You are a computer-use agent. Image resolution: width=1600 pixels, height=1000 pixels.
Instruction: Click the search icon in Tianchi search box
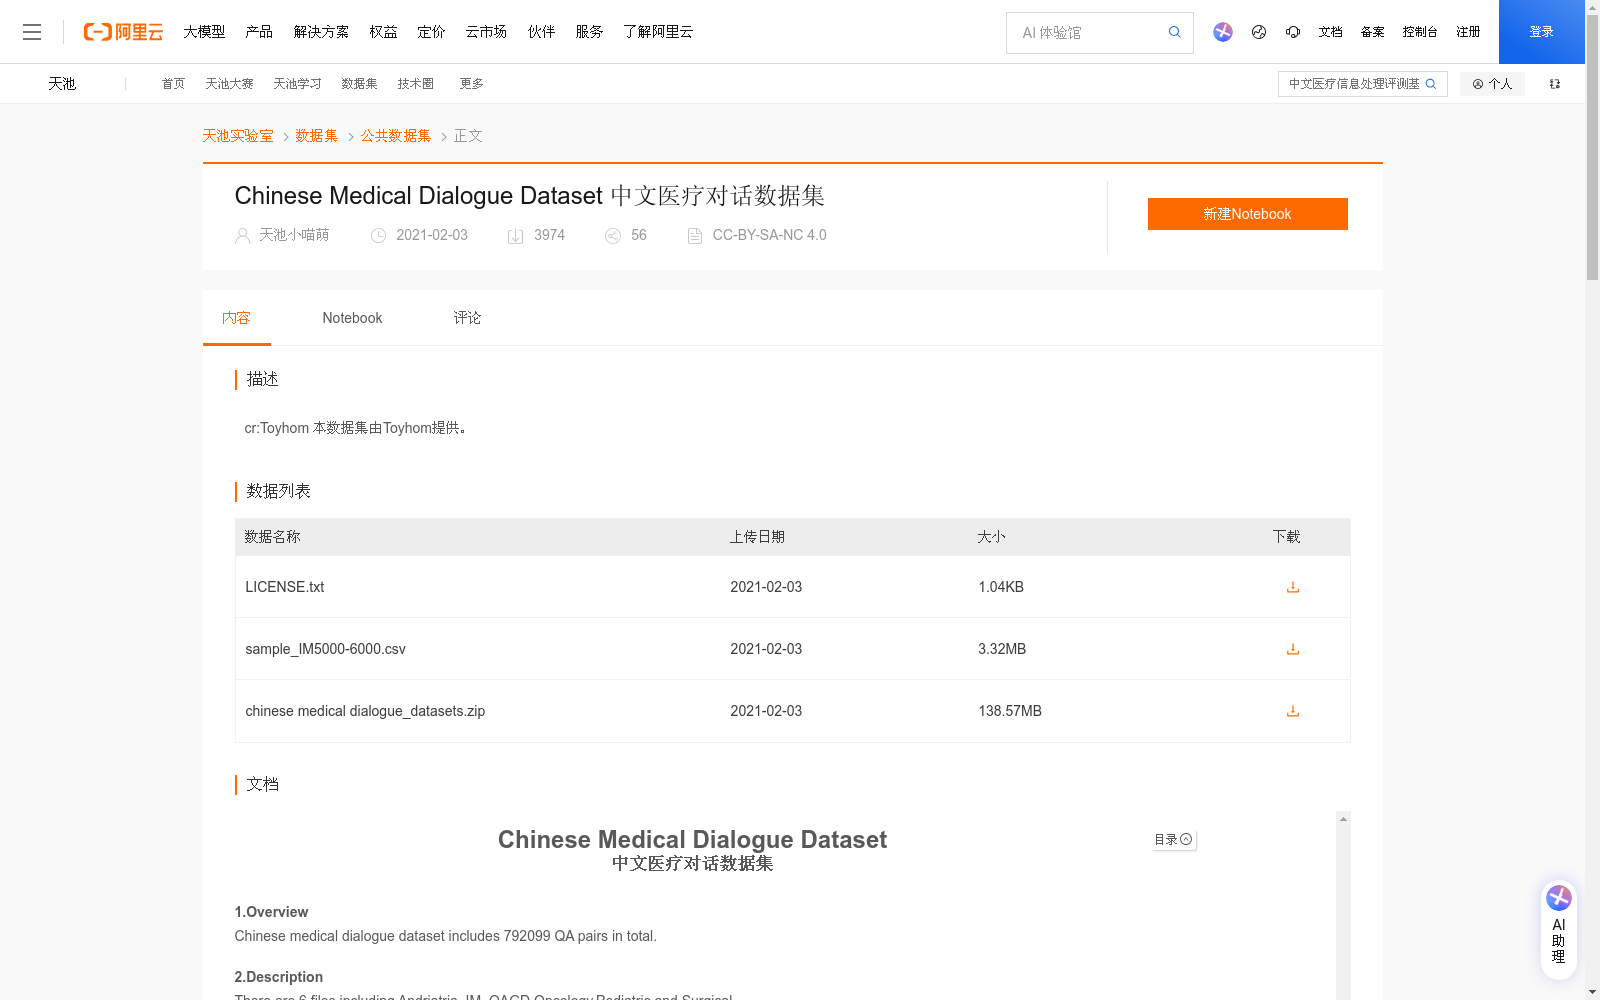(1431, 84)
